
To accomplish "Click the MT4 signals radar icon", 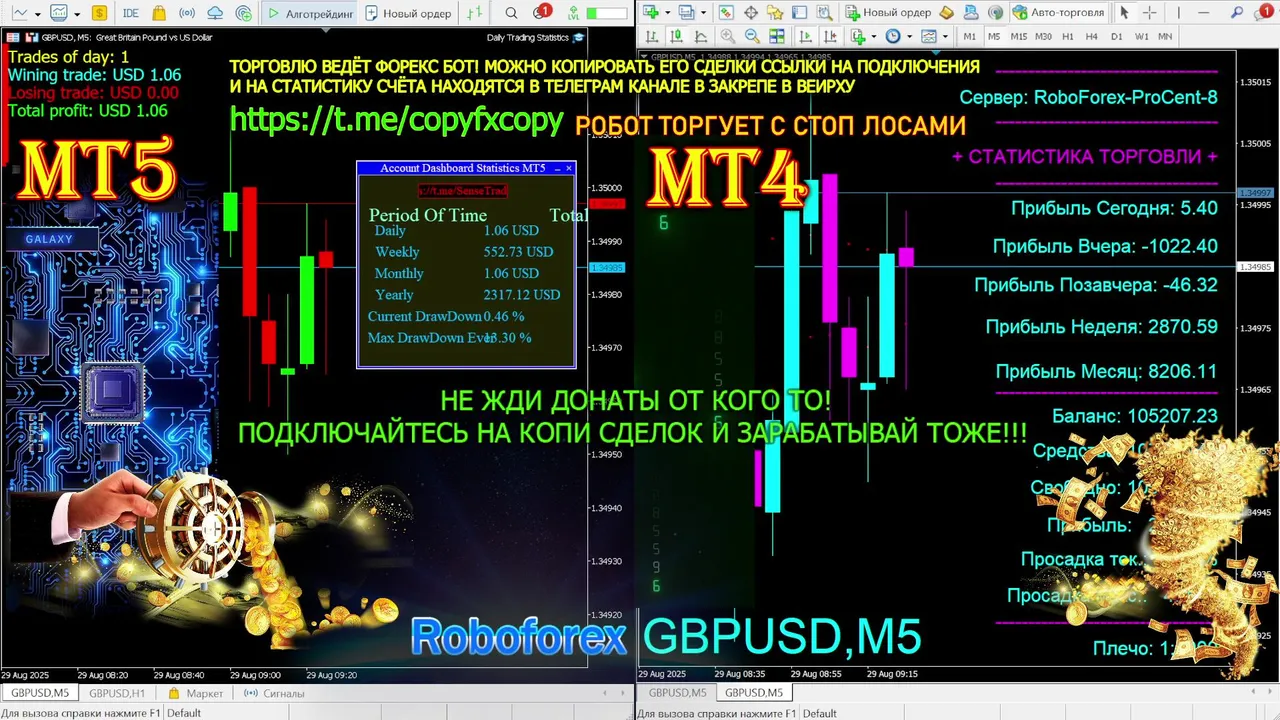I will (x=996, y=12).
